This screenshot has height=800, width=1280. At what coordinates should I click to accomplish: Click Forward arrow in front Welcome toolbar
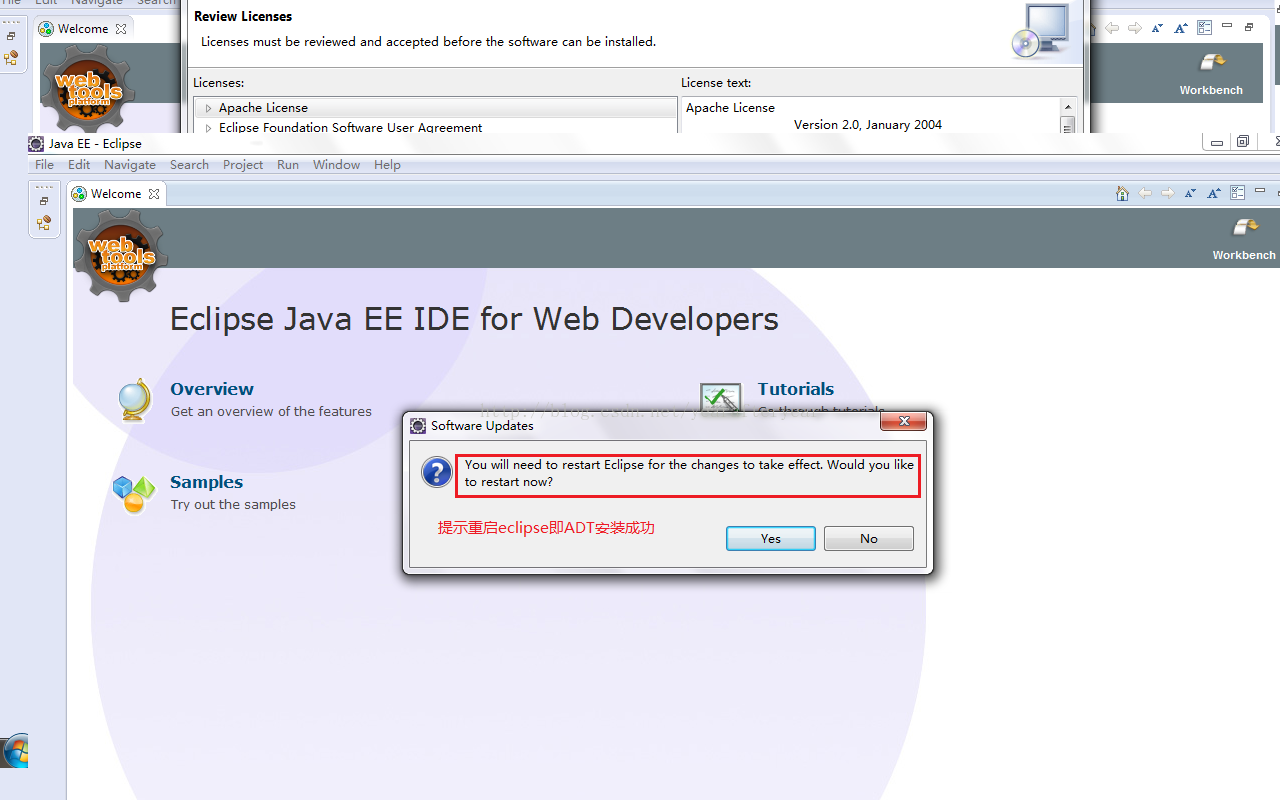[x=1167, y=193]
